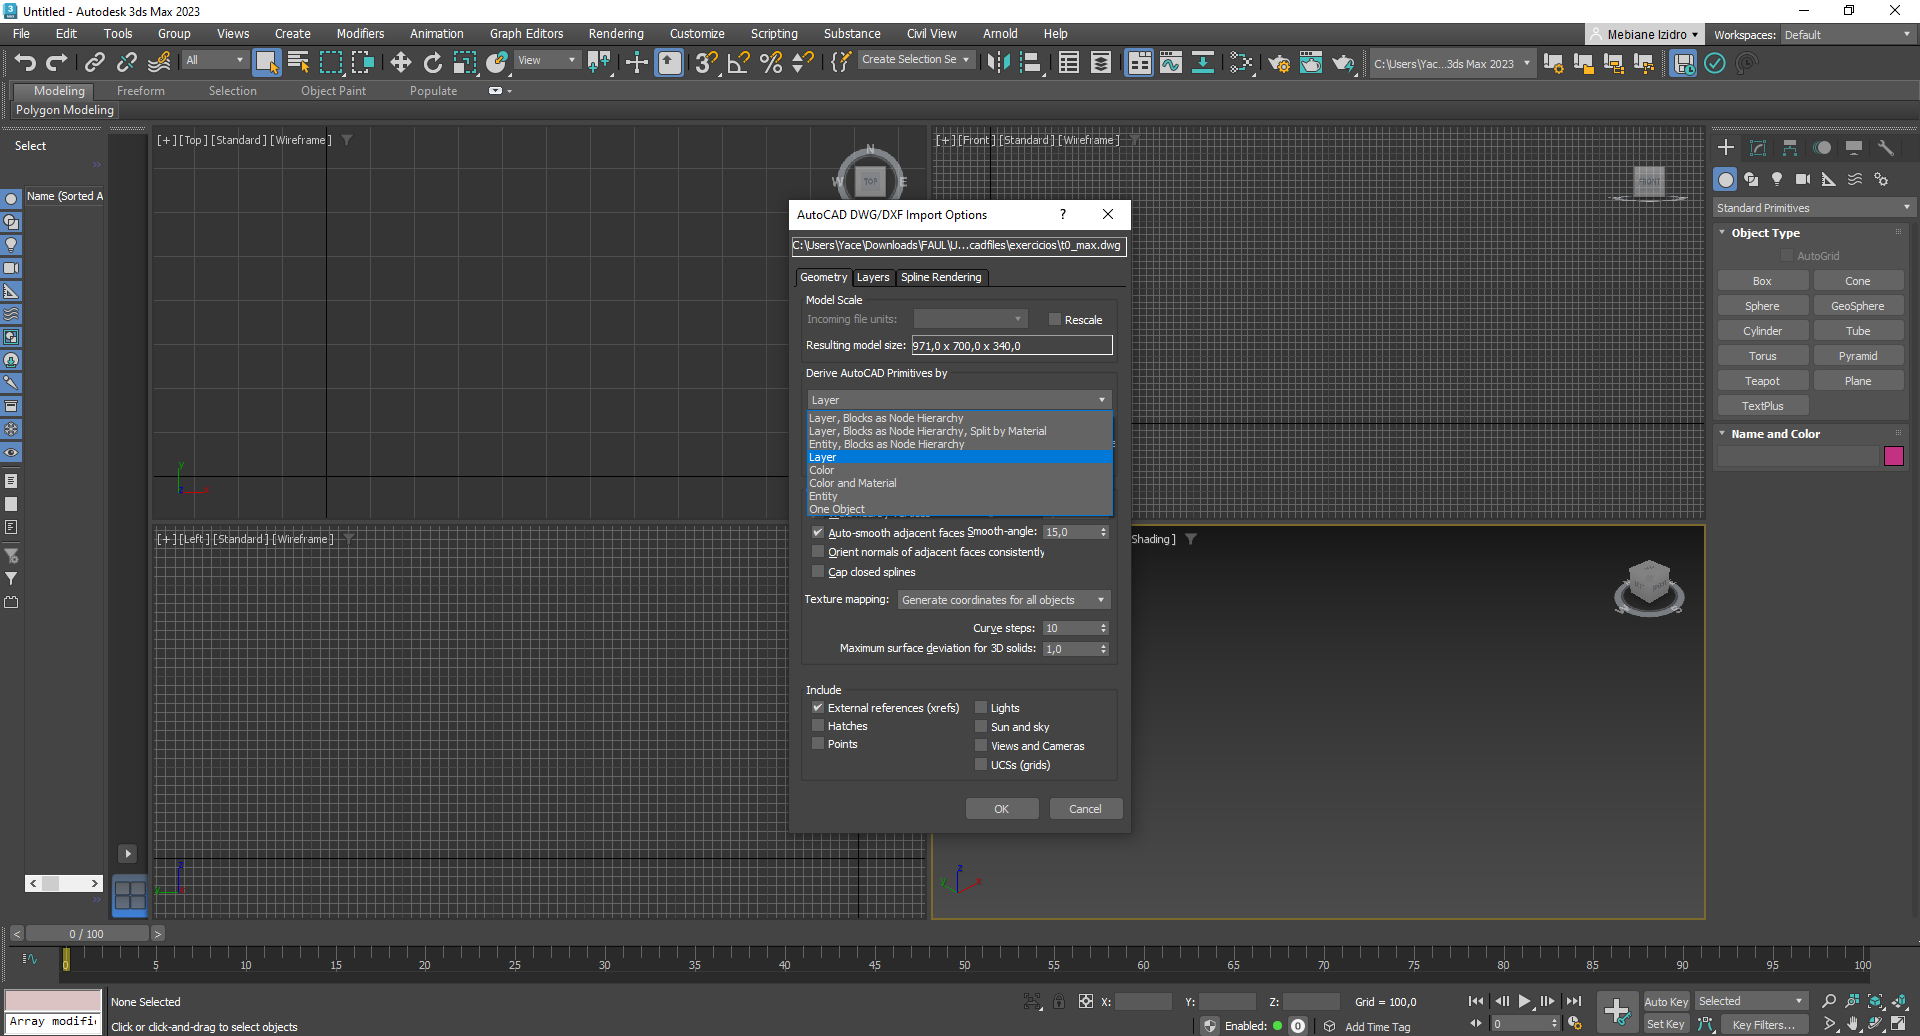This screenshot has height=1036, width=1920.
Task: Enable the Rescale checkbox
Action: (1054, 320)
